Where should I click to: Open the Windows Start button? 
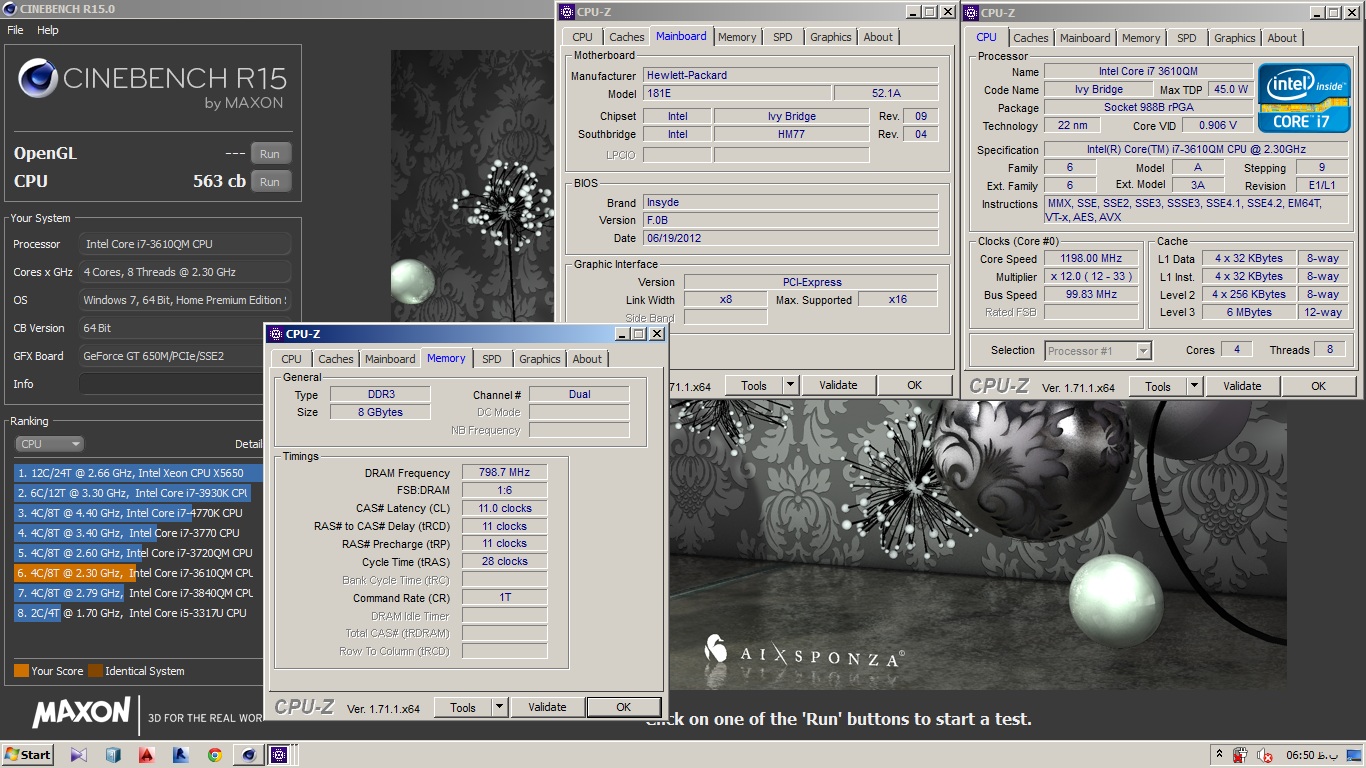(x=28, y=755)
